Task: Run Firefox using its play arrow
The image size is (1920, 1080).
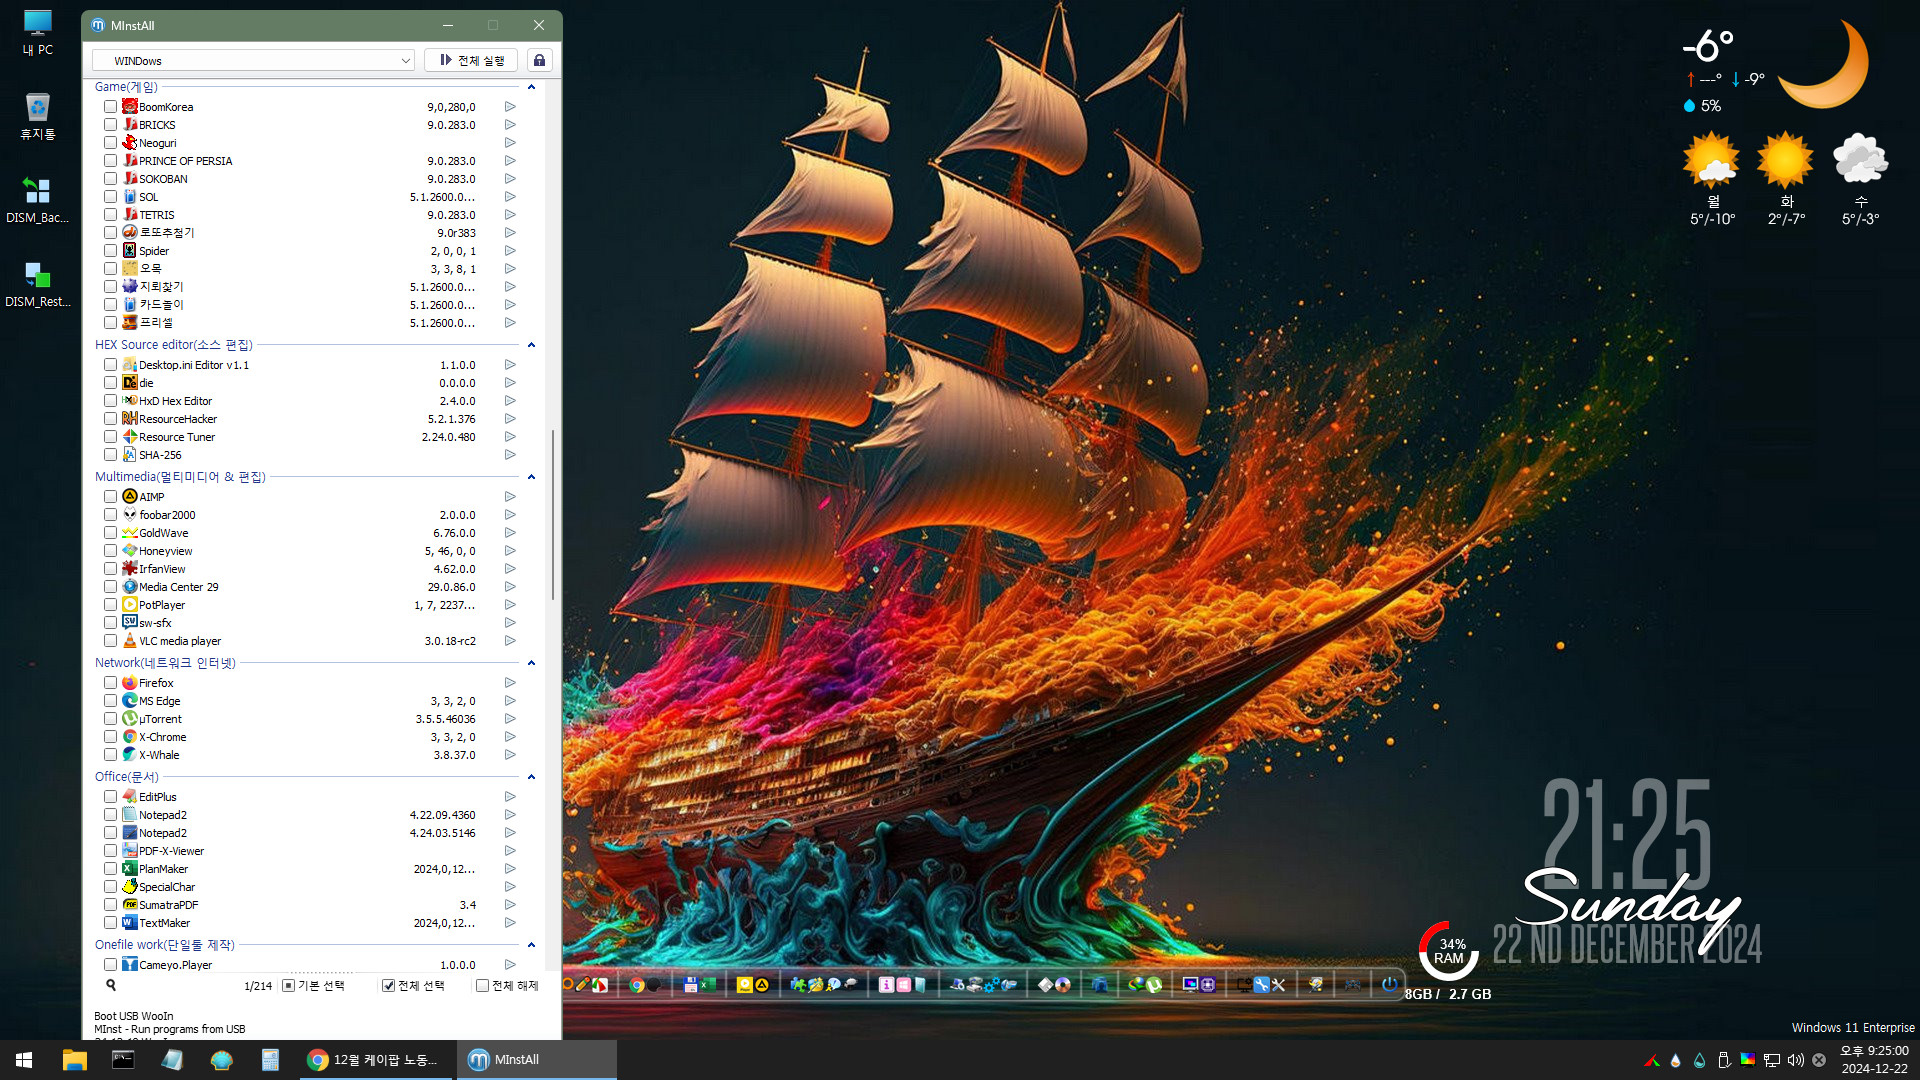Action: tap(510, 683)
